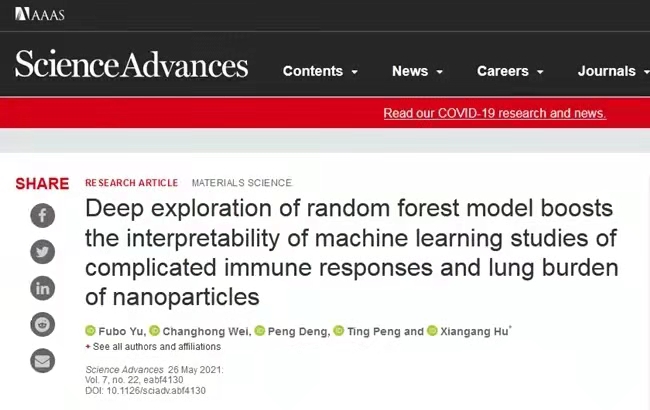Expand the Contents dropdown menu

point(320,71)
